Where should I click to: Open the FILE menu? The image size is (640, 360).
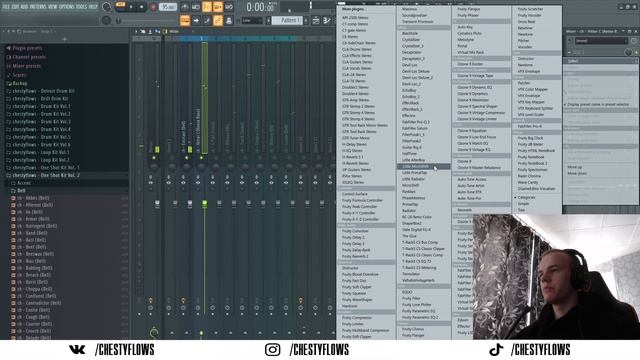click(x=6, y=7)
